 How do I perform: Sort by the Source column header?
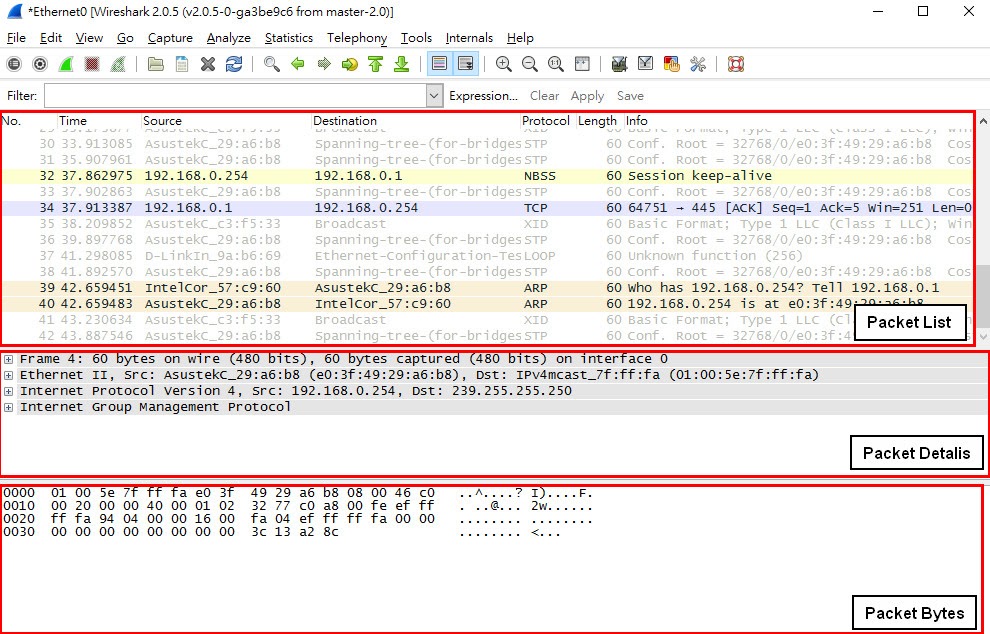[226, 121]
